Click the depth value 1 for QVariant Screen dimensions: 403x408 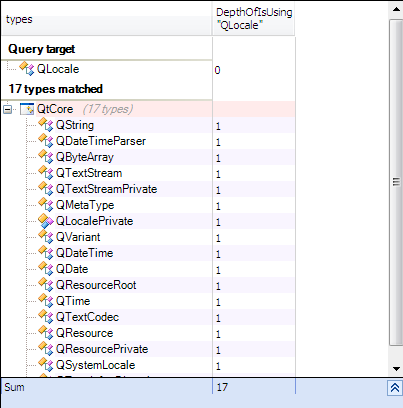(x=218, y=238)
